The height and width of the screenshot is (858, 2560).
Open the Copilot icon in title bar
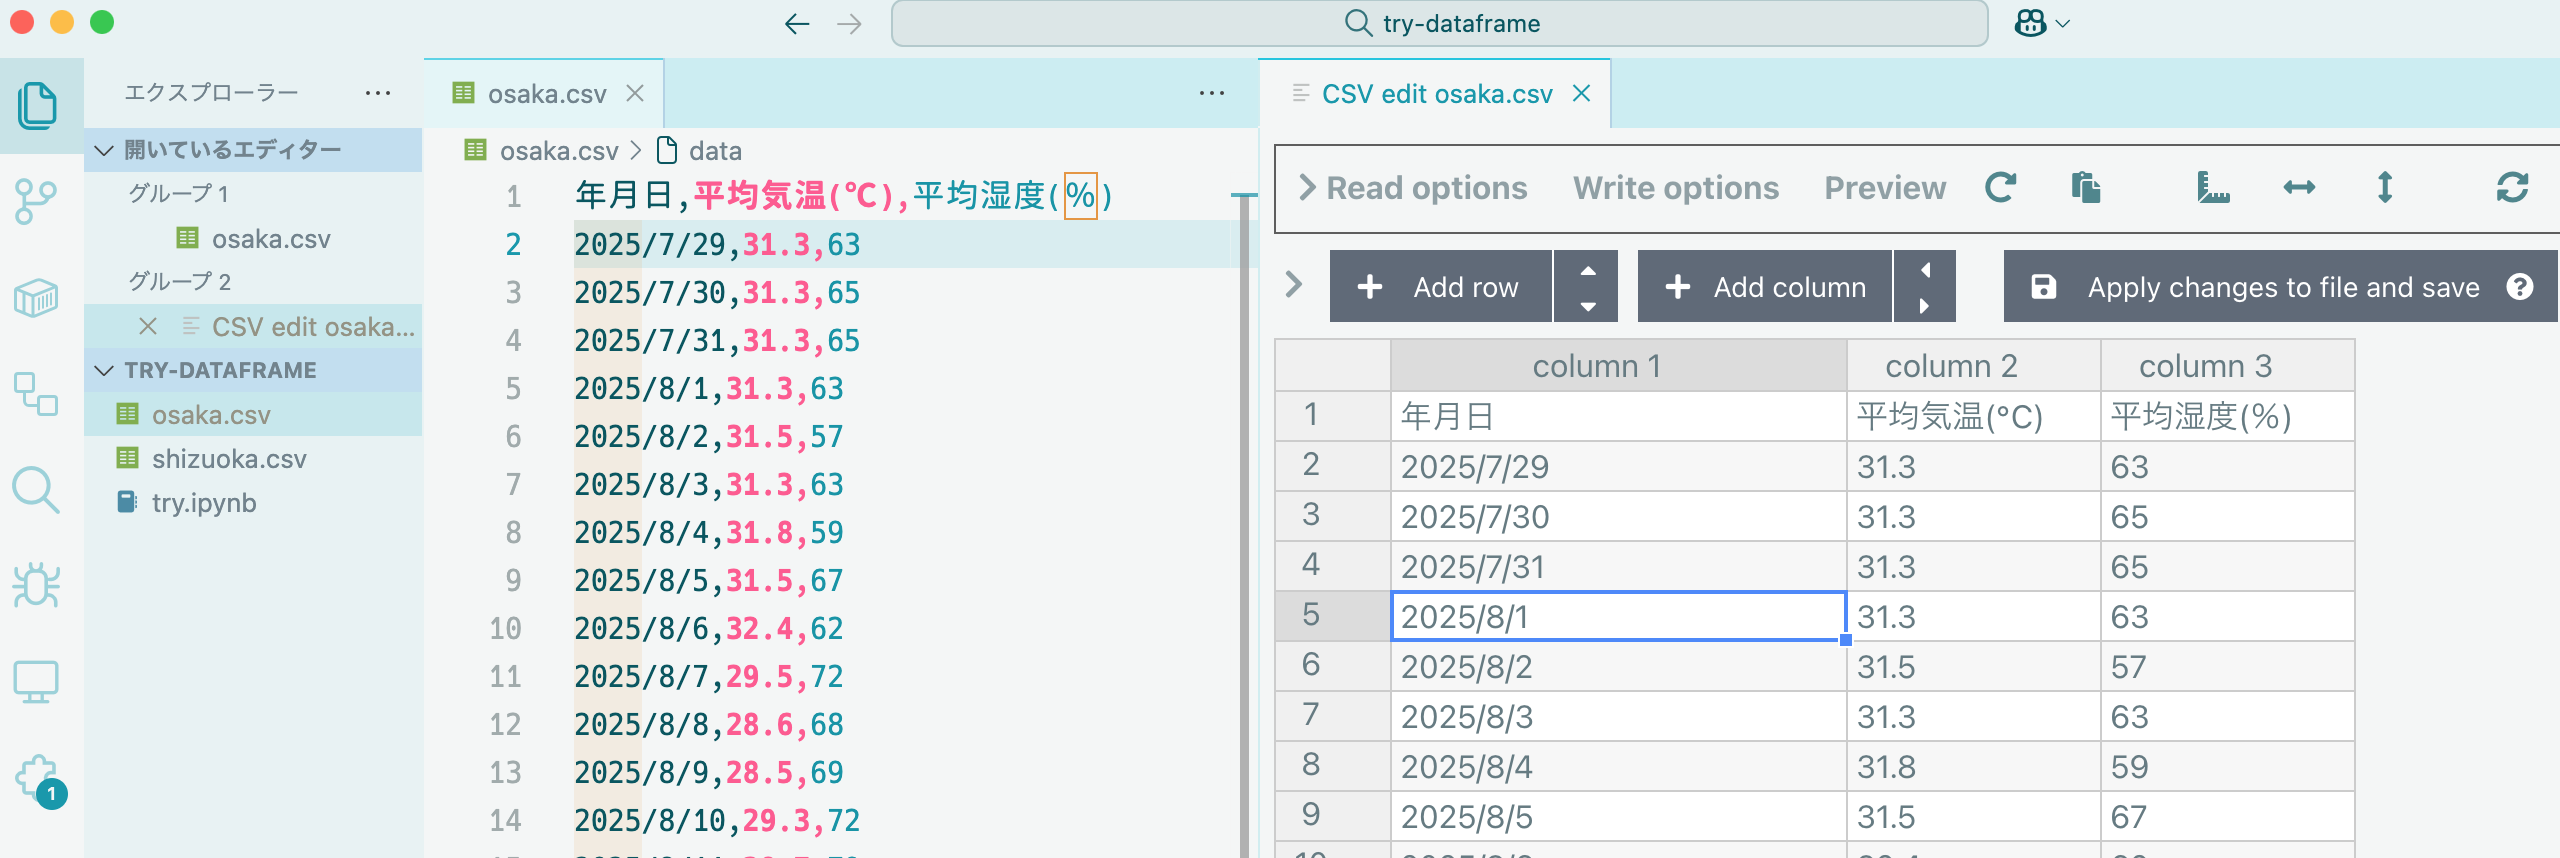pos(2031,23)
